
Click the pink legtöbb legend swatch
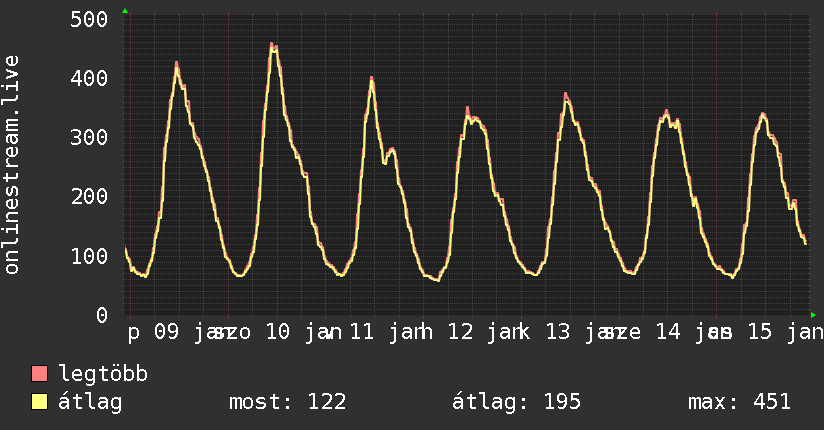39,373
